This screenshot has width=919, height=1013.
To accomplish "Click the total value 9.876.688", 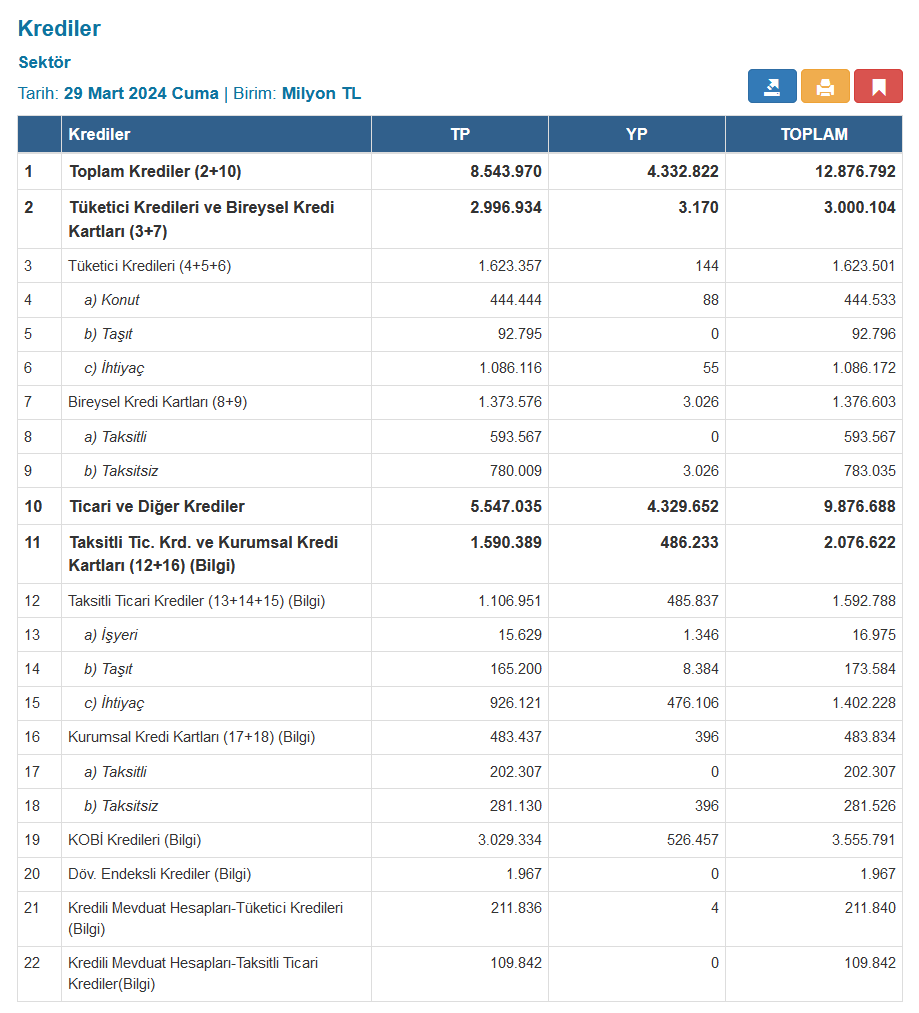I will [860, 506].
